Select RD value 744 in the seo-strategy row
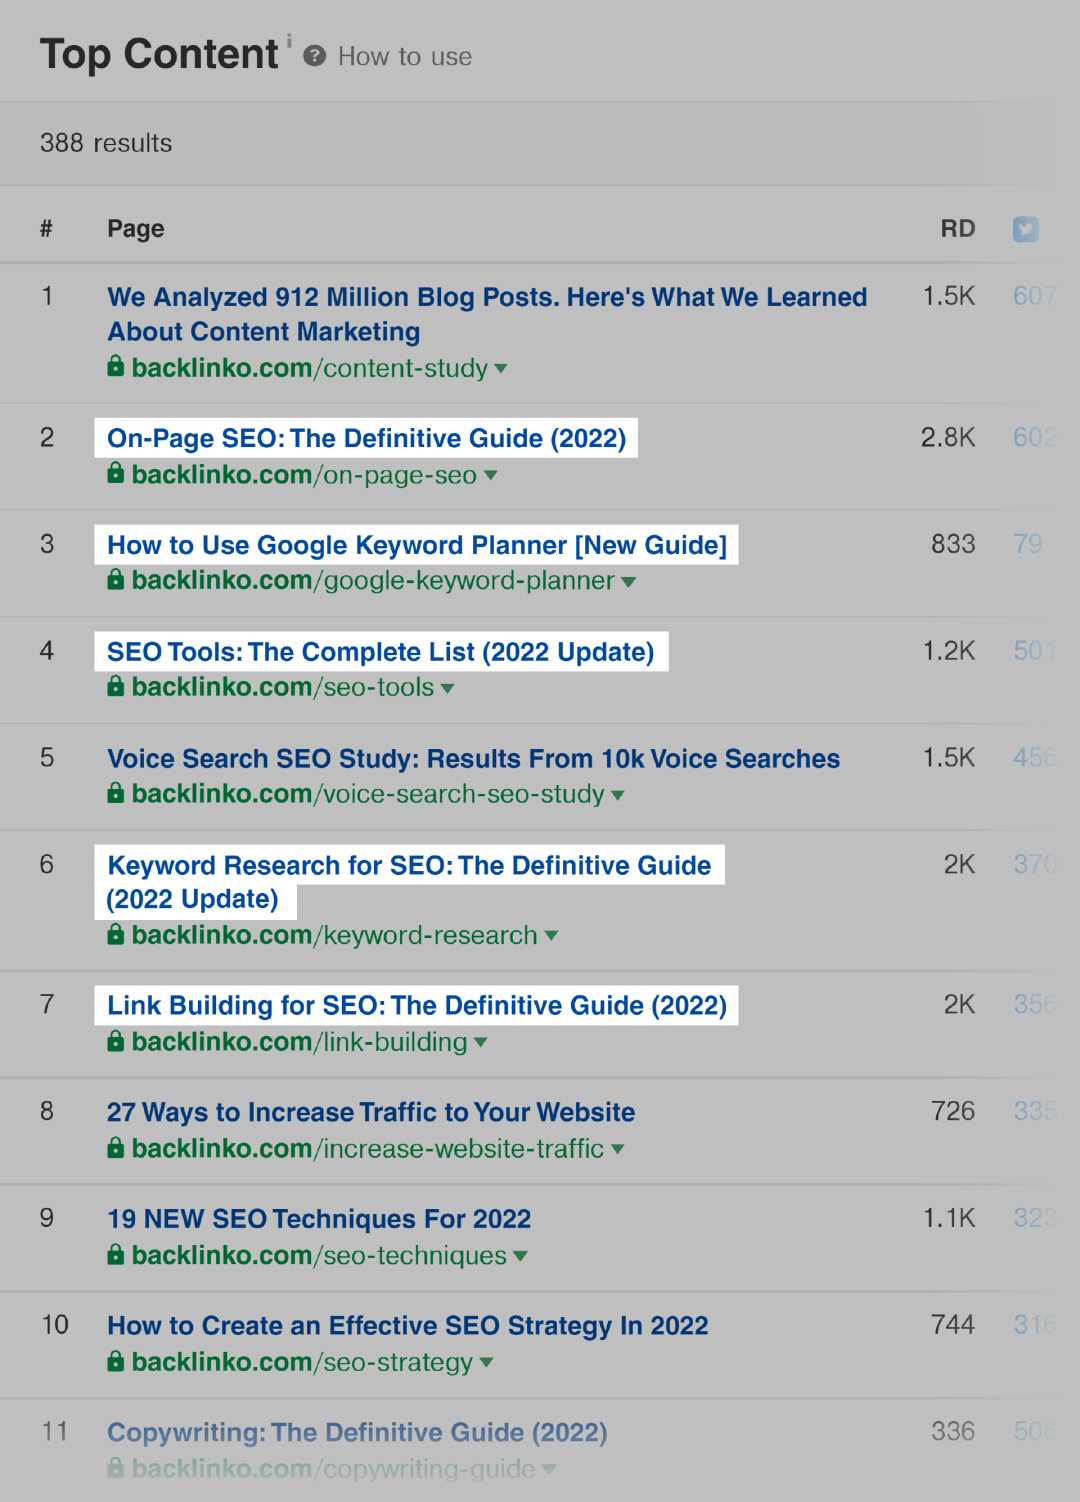Image resolution: width=1080 pixels, height=1502 pixels. pos(953,1325)
